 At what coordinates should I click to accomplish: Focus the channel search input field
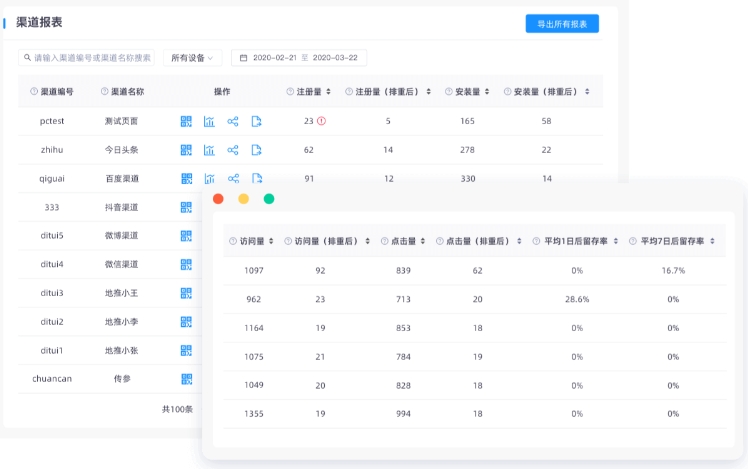[86, 58]
